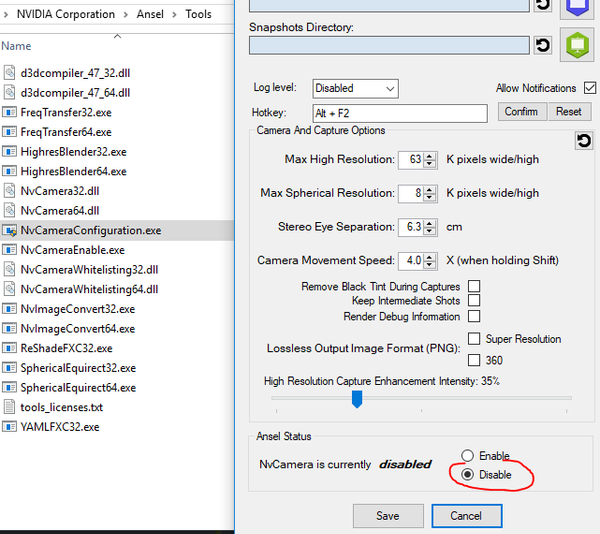Viewport: 600px width, 534px height.
Task: Click the d3dcompiler_47_32.dll file icon
Action: (x=9, y=72)
